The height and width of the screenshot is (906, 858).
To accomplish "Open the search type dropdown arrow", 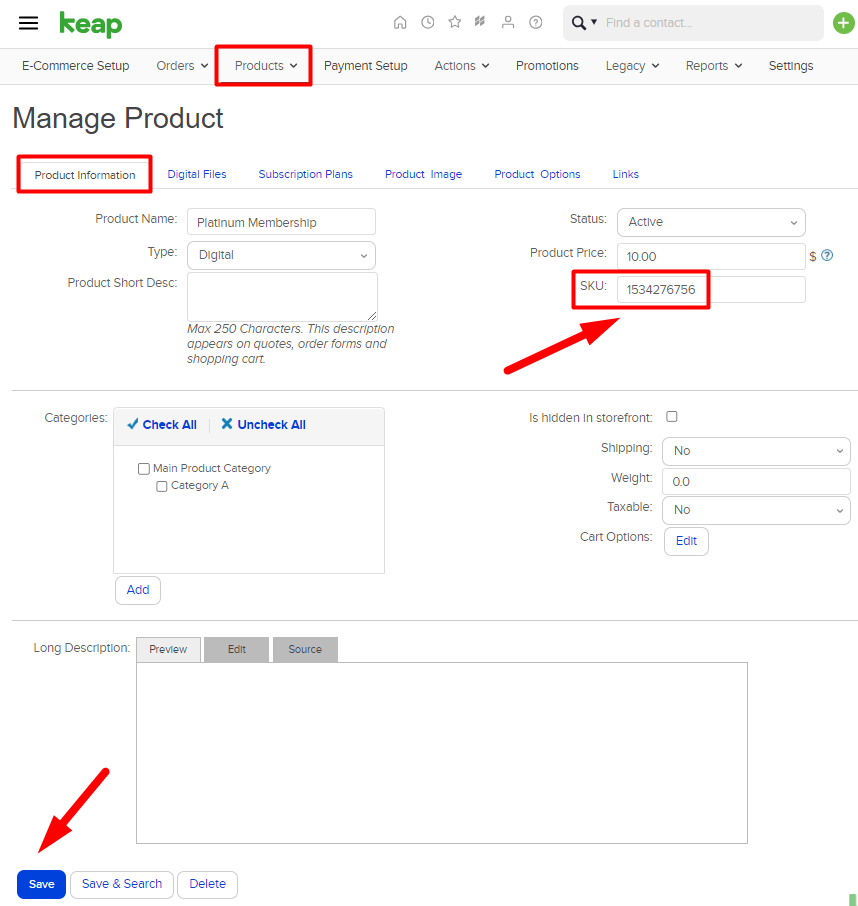I will tap(594, 22).
